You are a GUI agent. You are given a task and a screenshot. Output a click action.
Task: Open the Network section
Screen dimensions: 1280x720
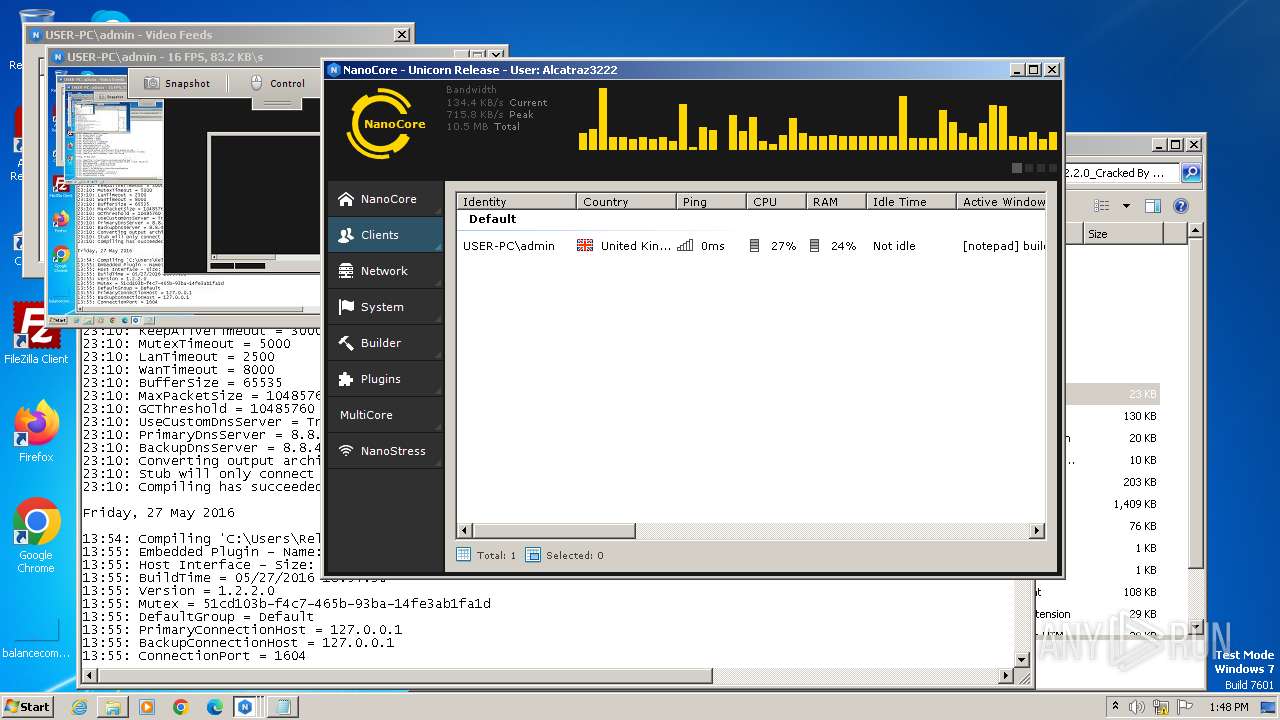[385, 271]
